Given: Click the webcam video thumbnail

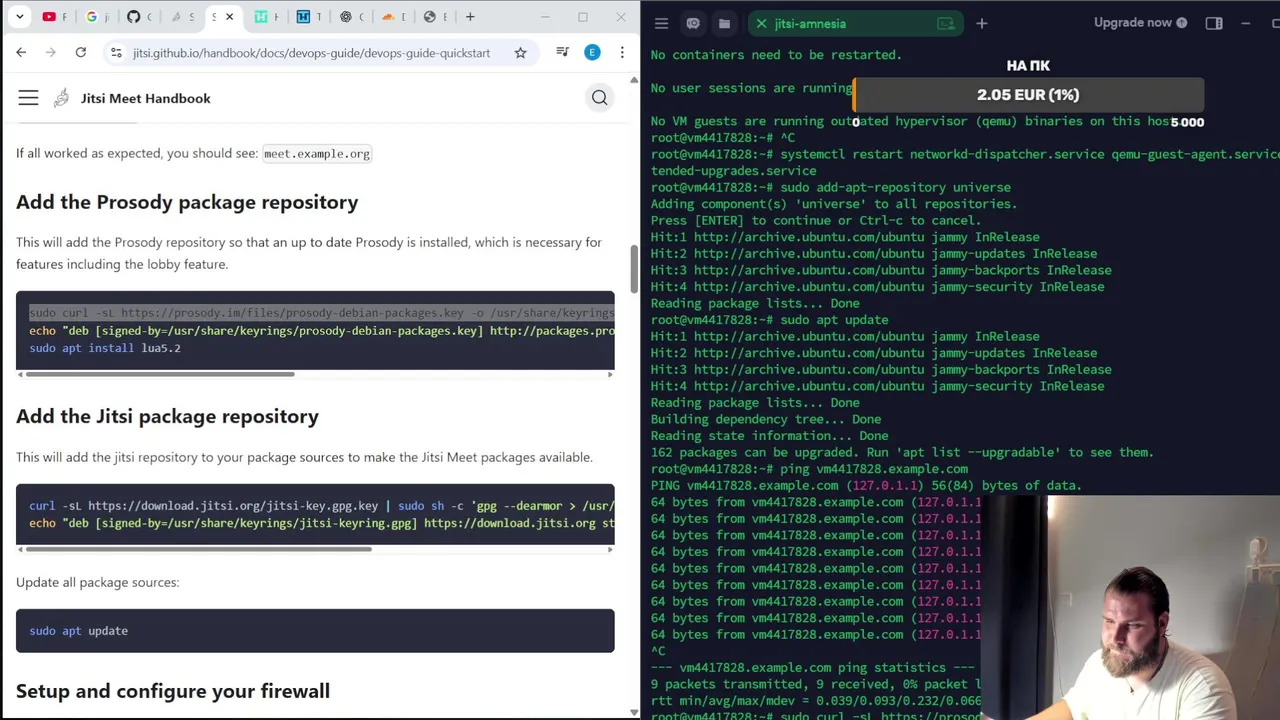Looking at the screenshot, I should (x=1130, y=607).
